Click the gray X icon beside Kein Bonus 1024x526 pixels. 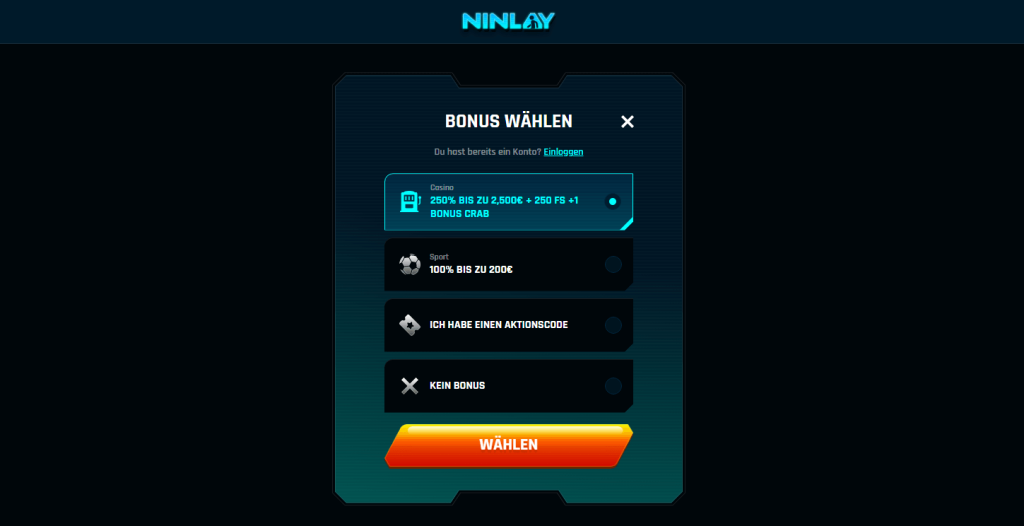coord(409,386)
